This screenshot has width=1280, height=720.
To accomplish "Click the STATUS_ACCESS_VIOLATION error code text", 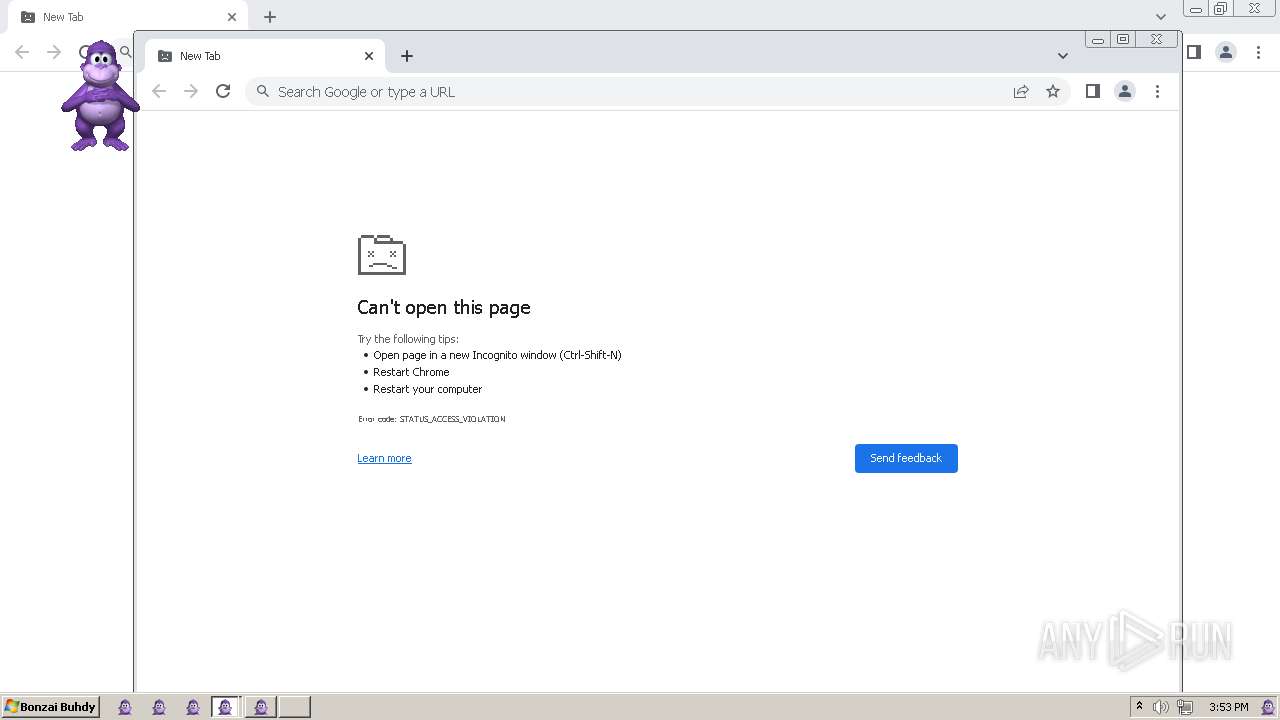I will click(452, 419).
